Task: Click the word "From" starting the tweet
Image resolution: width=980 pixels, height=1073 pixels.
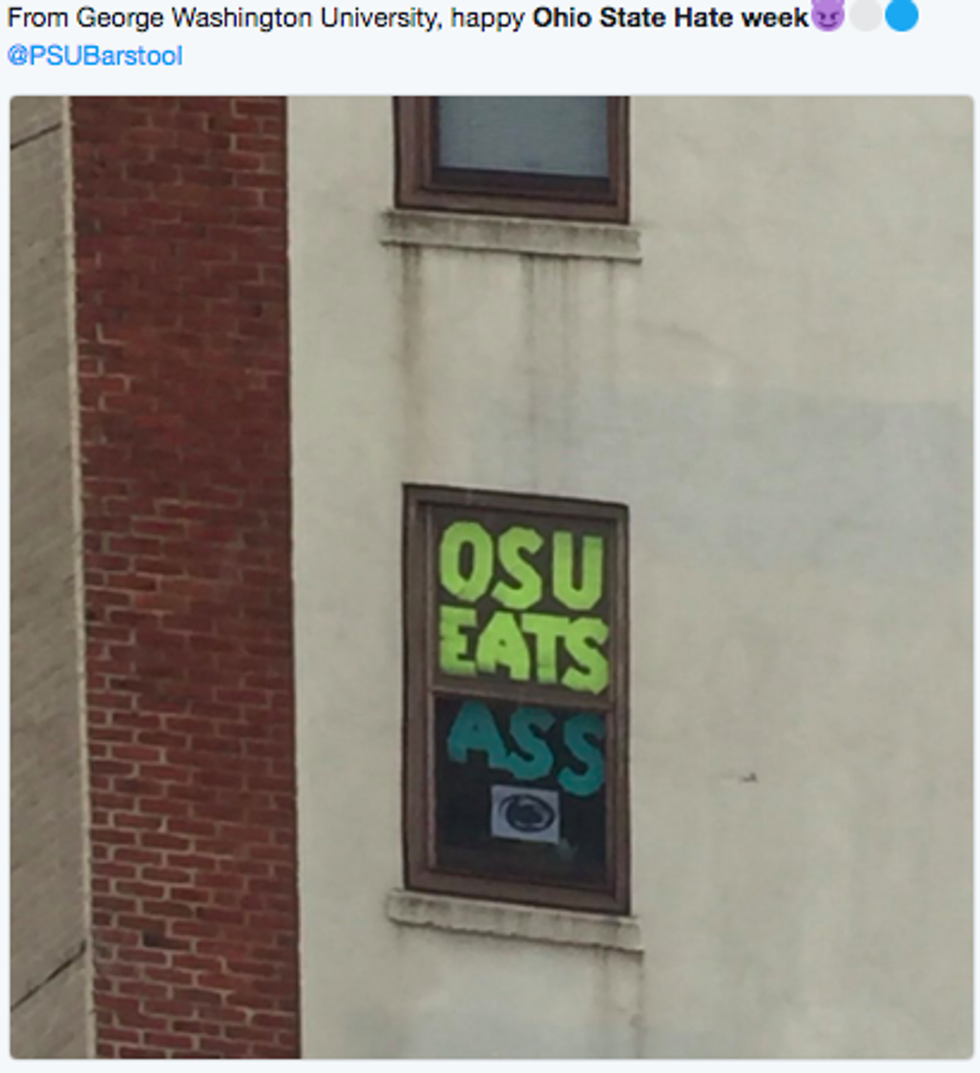Action: (37, 18)
